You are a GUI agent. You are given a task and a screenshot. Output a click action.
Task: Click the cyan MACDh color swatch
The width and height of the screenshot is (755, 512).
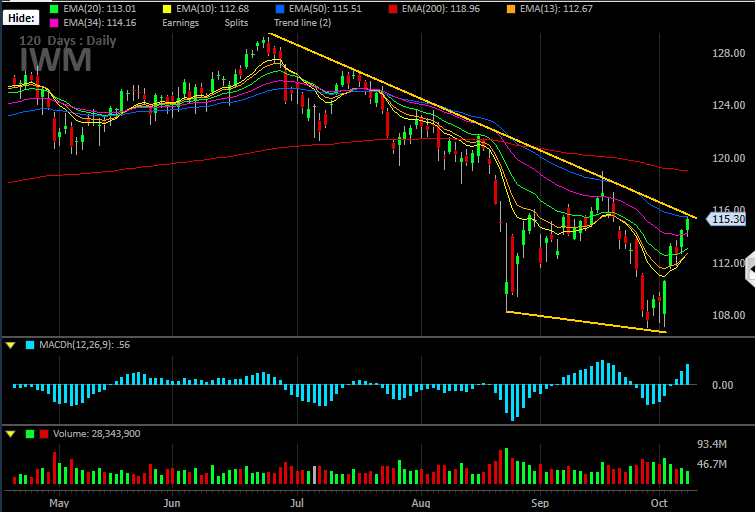tap(30, 345)
